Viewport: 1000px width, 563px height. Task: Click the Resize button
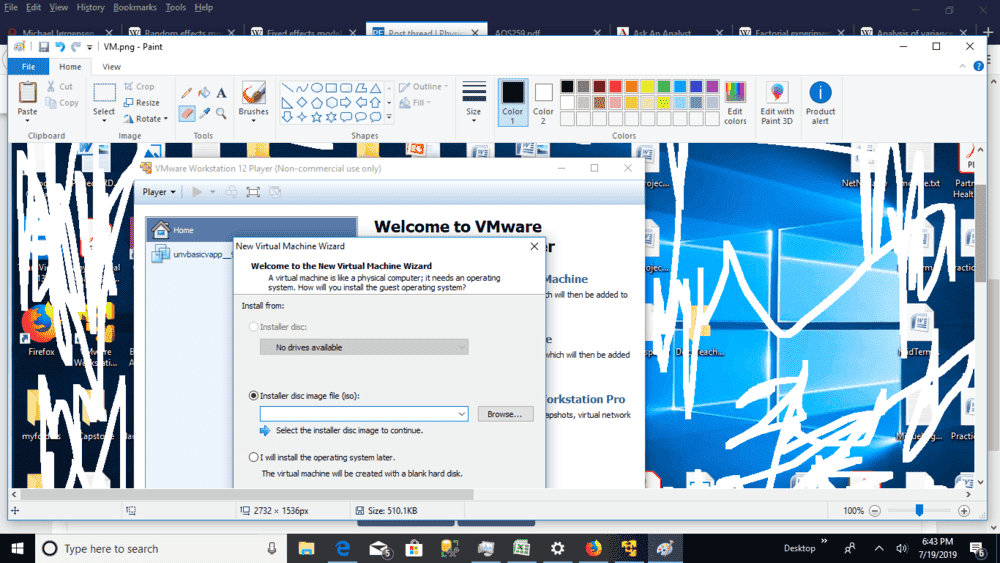[x=142, y=103]
